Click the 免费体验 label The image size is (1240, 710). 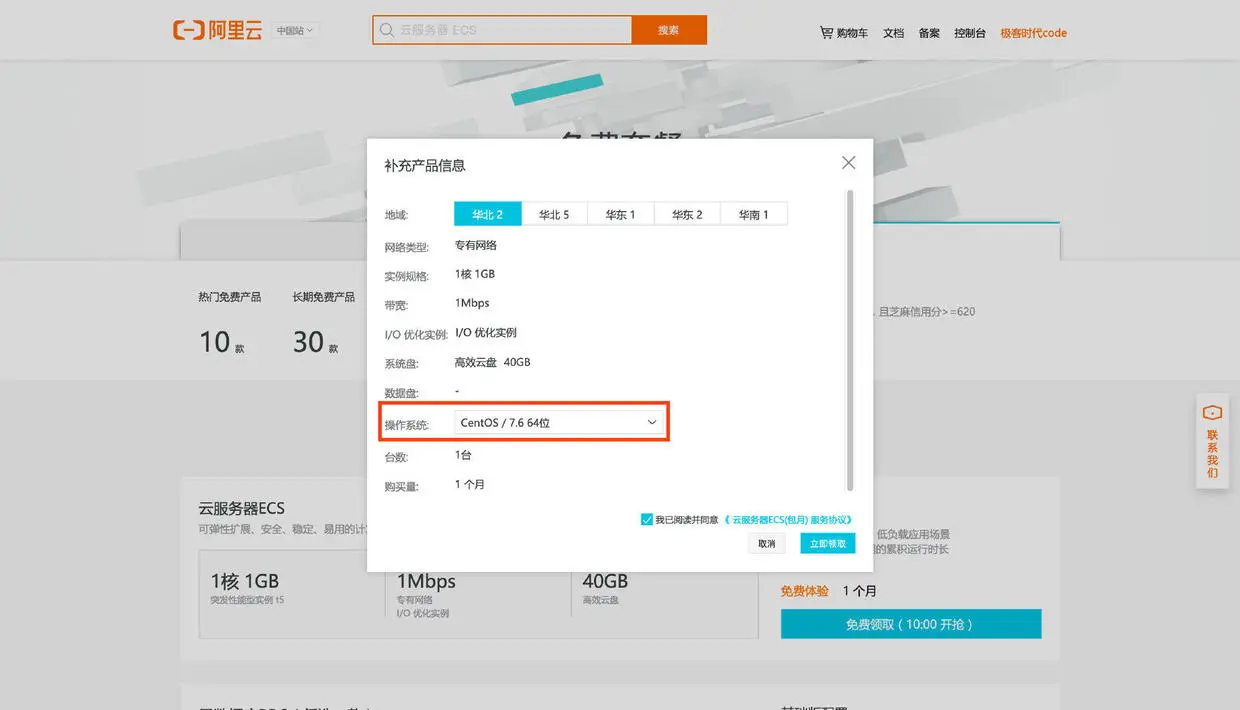[805, 591]
